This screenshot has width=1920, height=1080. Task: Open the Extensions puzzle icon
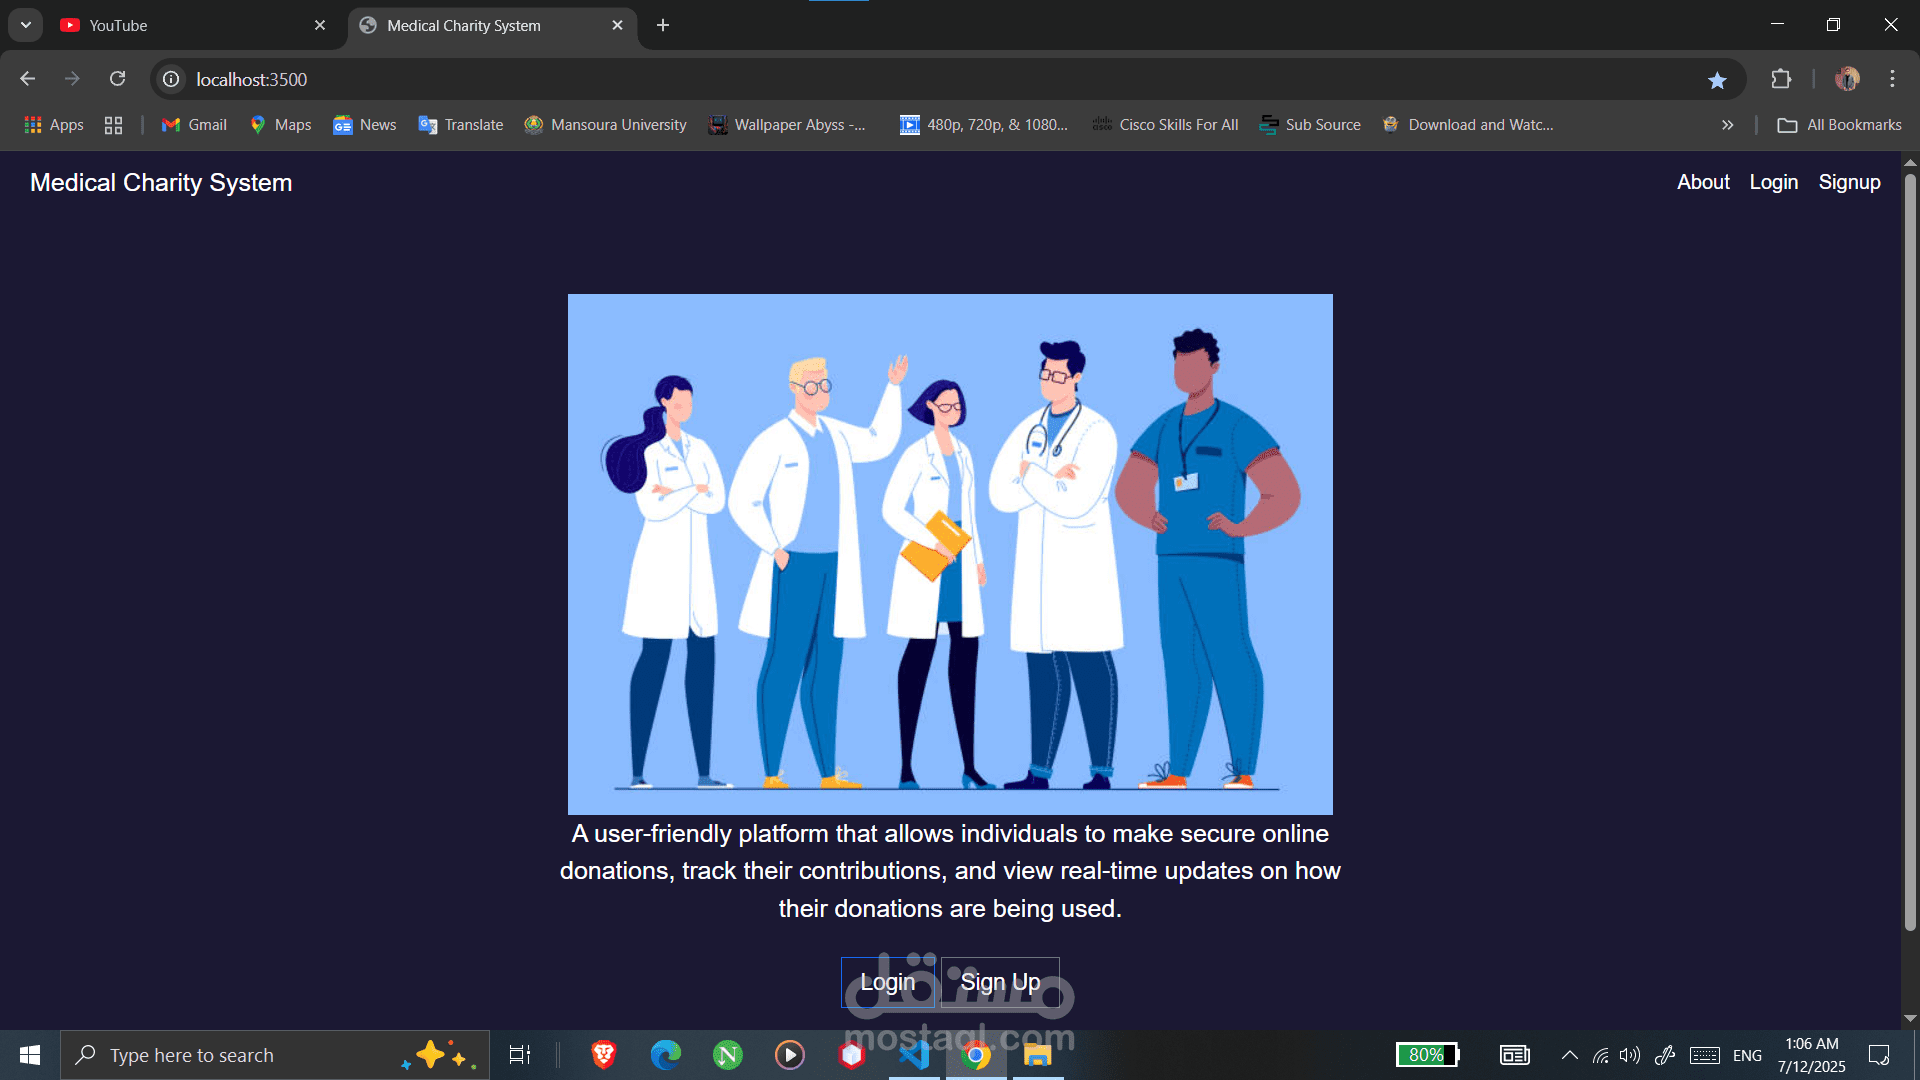(1781, 79)
